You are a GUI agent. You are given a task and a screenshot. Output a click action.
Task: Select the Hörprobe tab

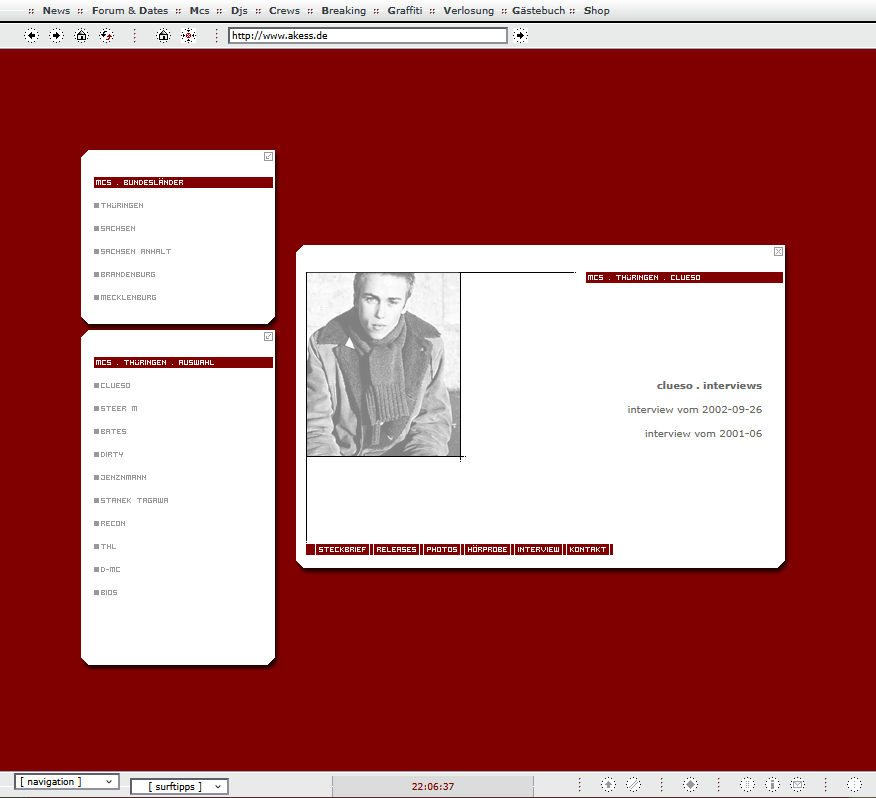pos(488,550)
